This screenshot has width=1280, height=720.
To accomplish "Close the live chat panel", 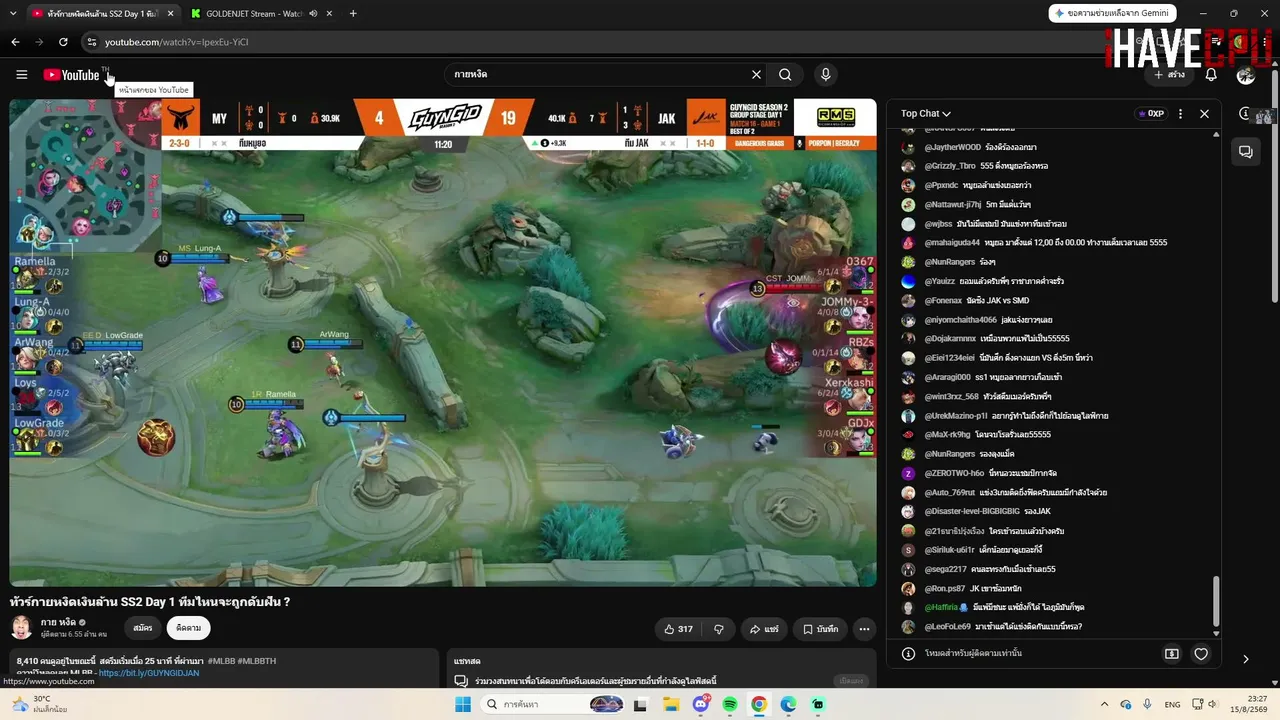I will (1204, 114).
